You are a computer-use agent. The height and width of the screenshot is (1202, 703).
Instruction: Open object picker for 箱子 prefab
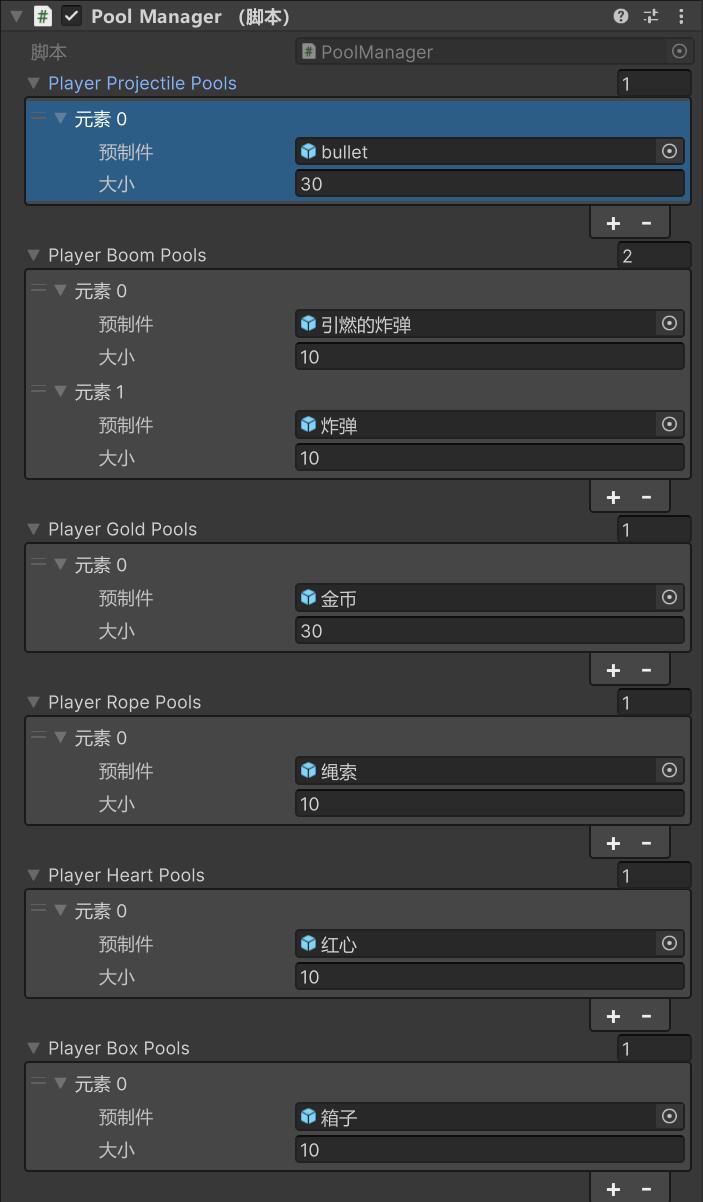[x=670, y=1116]
